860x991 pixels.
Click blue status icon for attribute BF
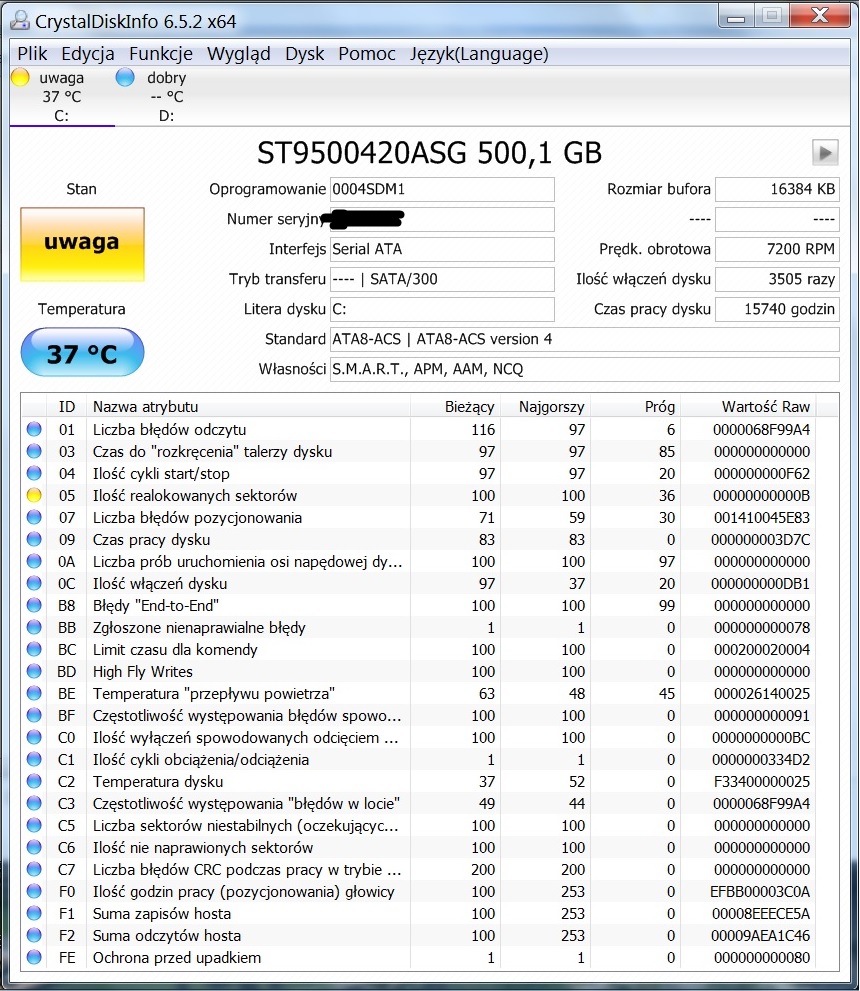34,715
